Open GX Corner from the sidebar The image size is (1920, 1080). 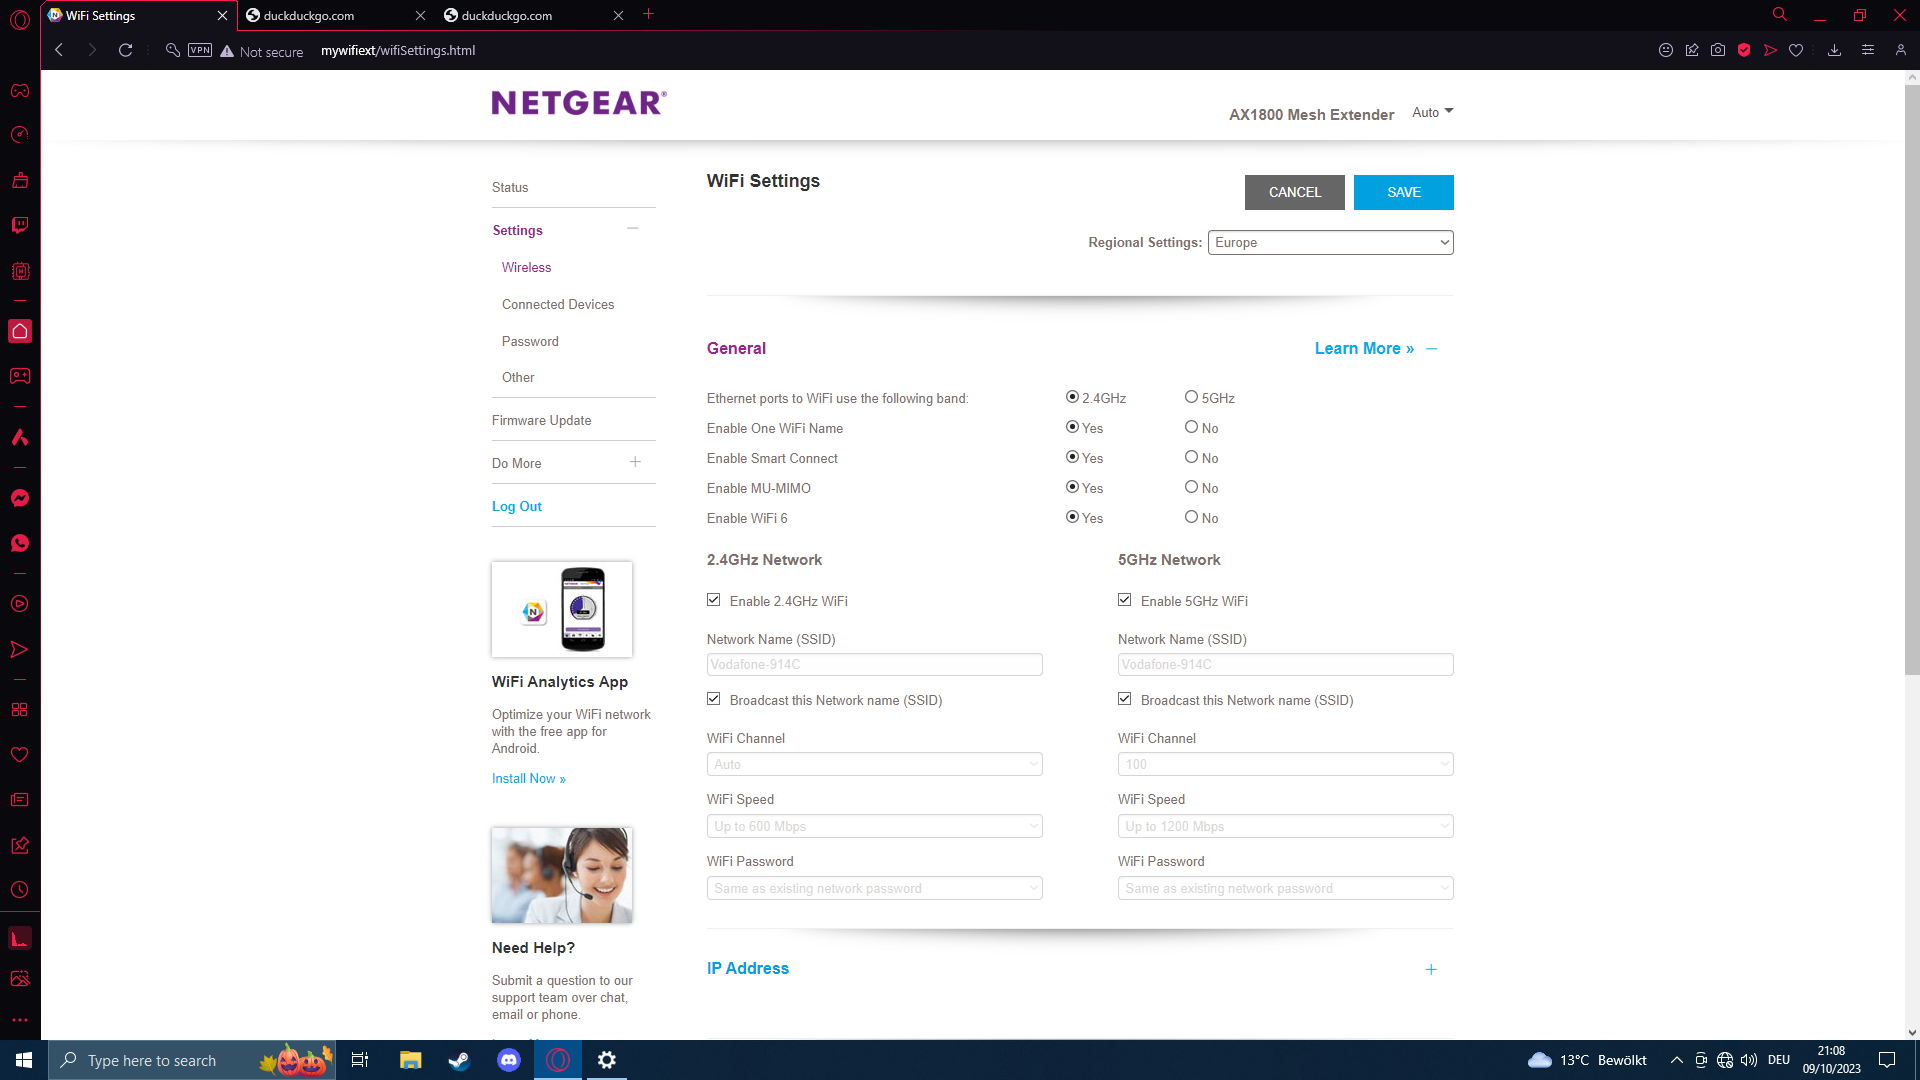coord(20,91)
